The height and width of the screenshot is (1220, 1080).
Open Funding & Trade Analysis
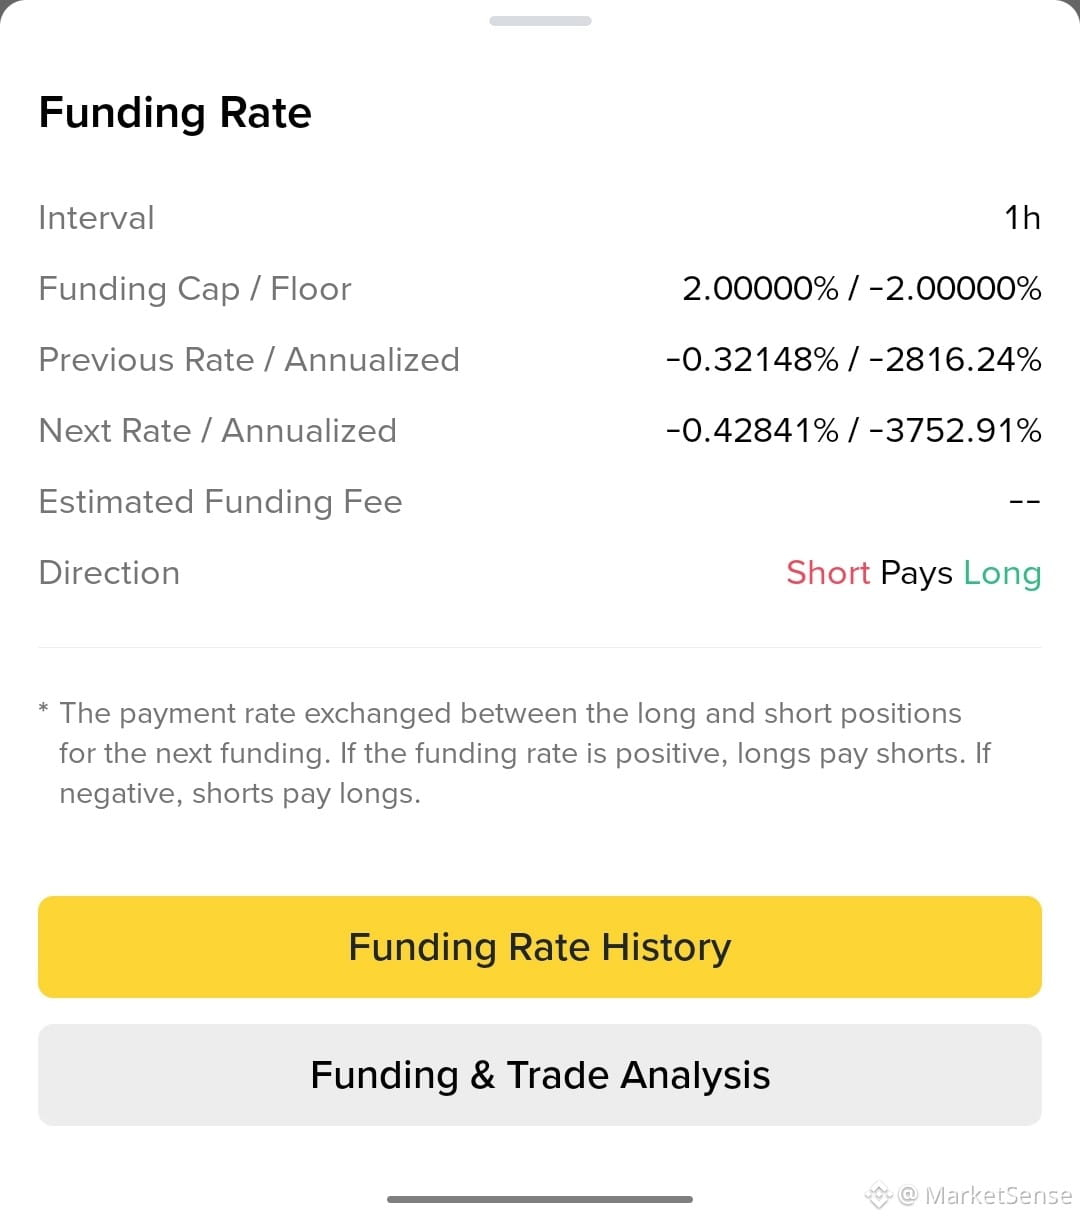pyautogui.click(x=540, y=1075)
